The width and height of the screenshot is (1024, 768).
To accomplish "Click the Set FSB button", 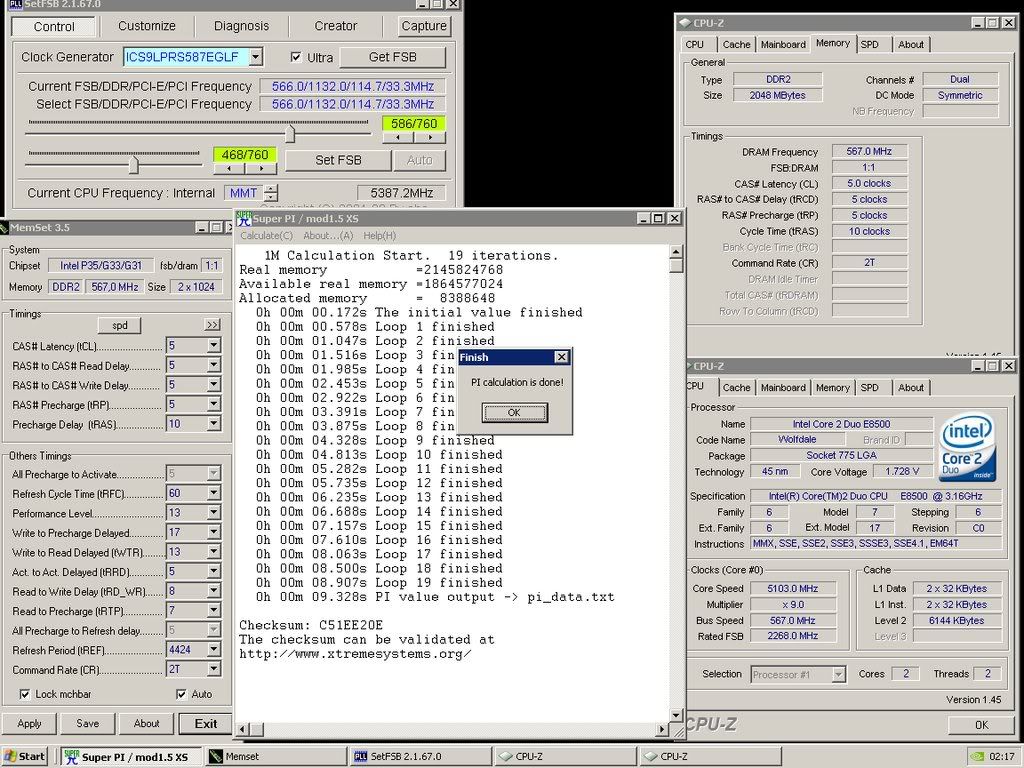I will click(x=338, y=160).
